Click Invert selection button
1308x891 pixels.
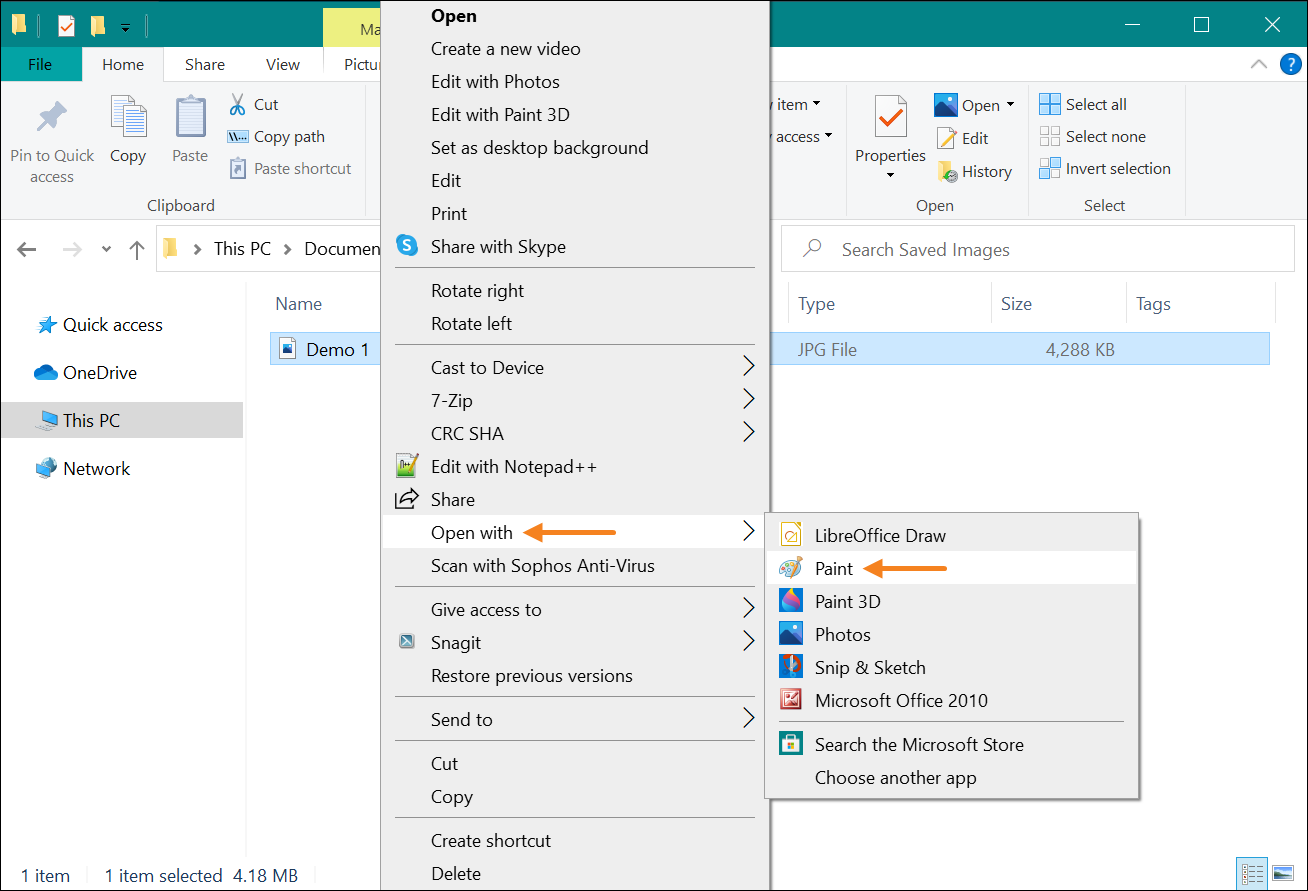pos(1105,168)
